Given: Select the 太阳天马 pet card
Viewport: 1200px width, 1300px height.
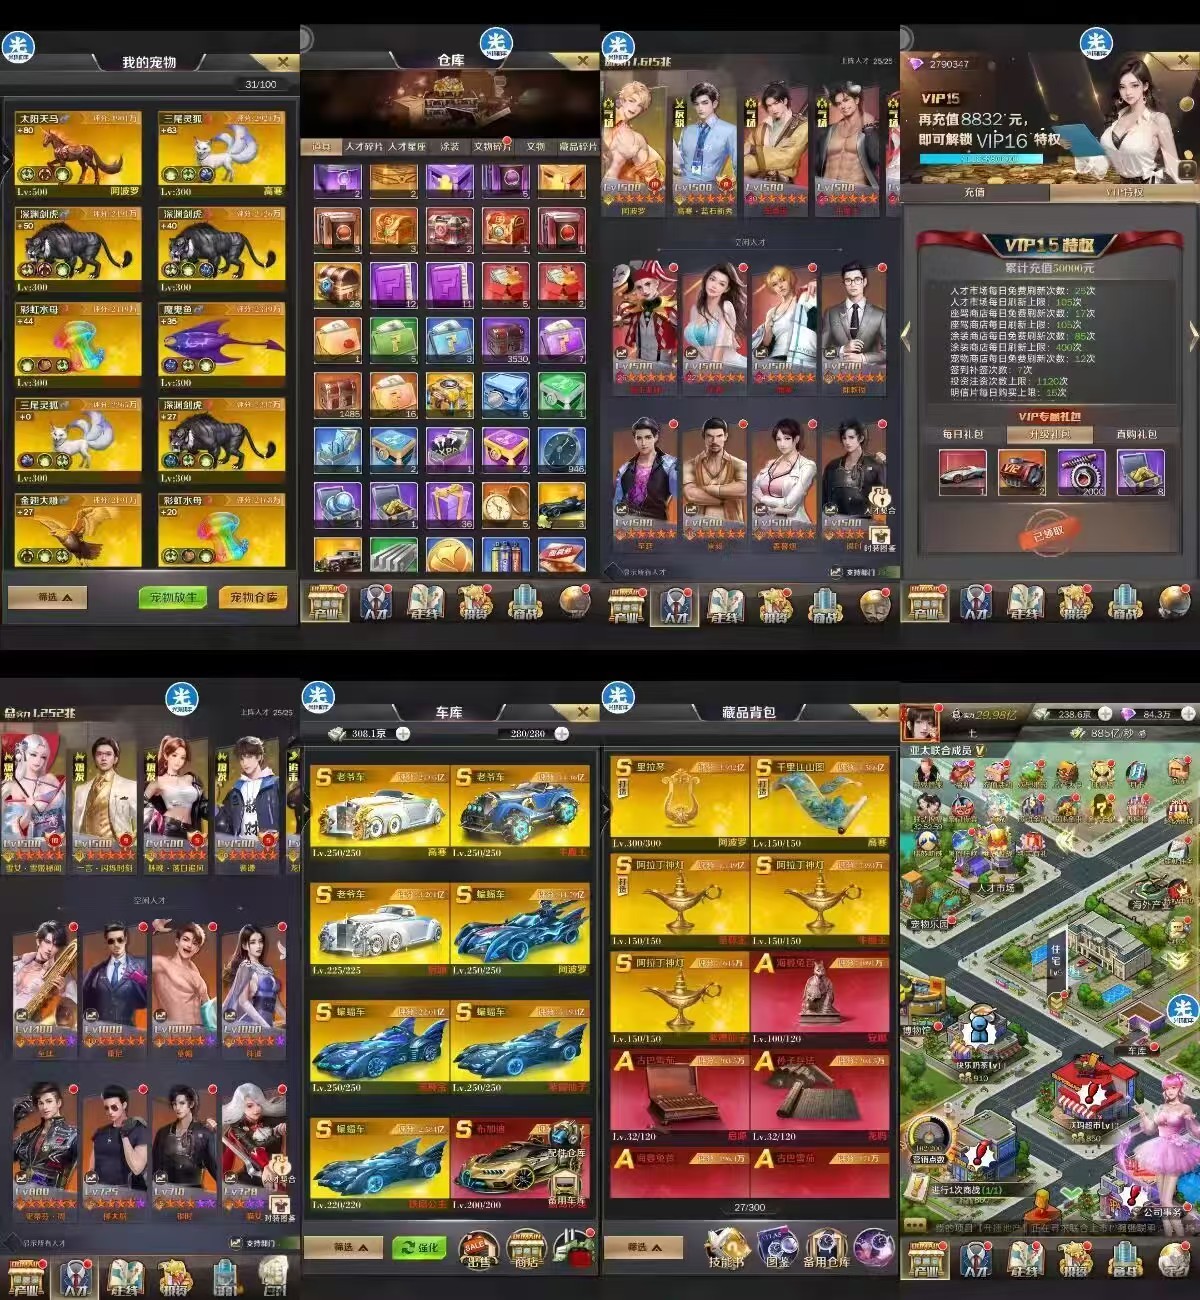Looking at the screenshot, I should pyautogui.click(x=78, y=150).
